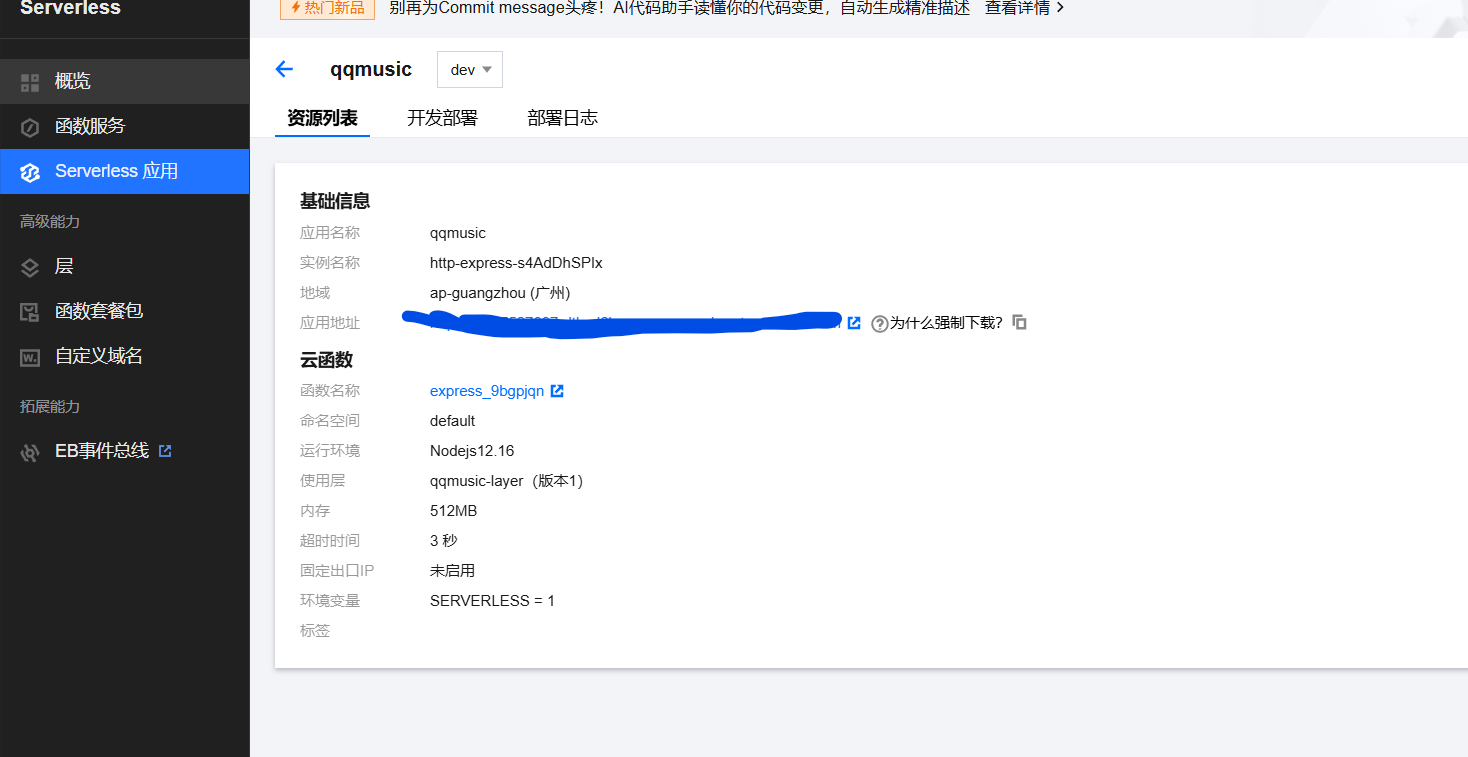The image size is (1468, 757).
Task: Click 为什么强制下载? help text
Action: point(946,323)
